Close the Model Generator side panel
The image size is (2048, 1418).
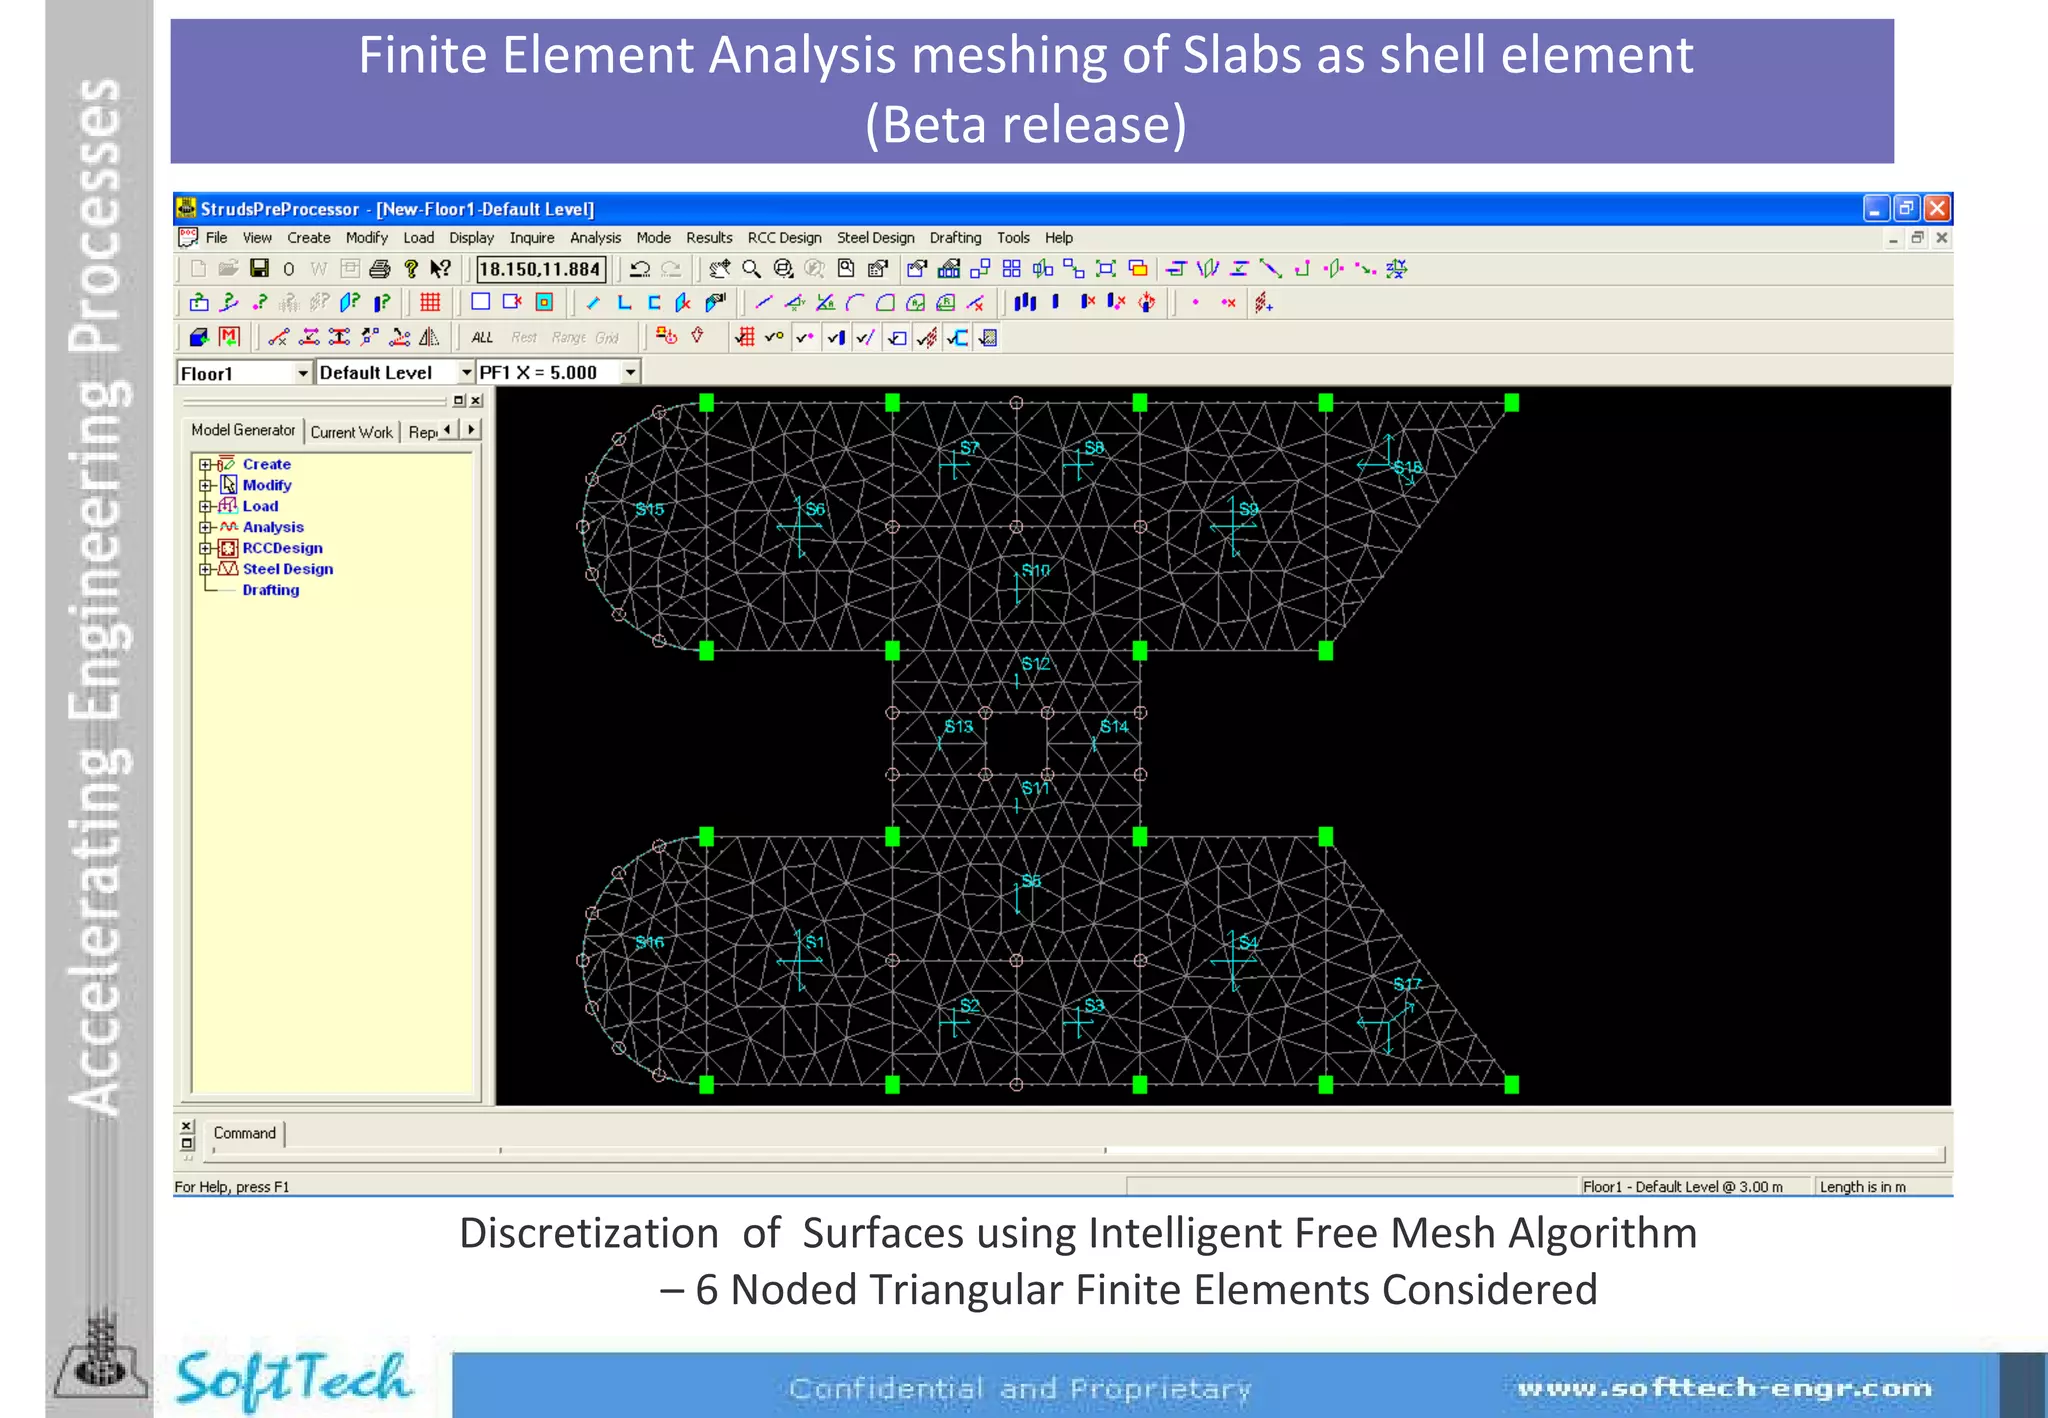pos(477,401)
